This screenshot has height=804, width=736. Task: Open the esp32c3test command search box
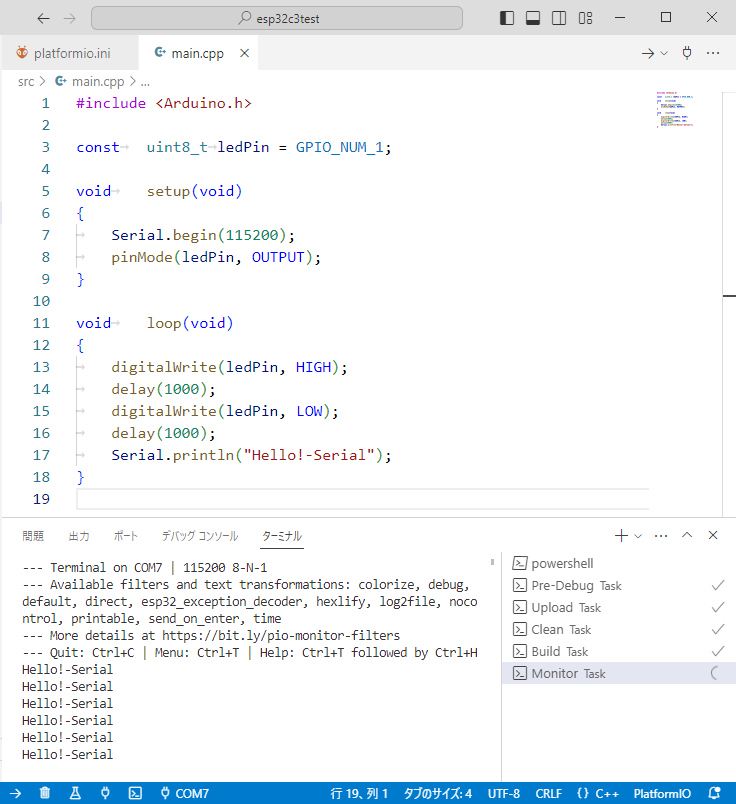point(277,18)
